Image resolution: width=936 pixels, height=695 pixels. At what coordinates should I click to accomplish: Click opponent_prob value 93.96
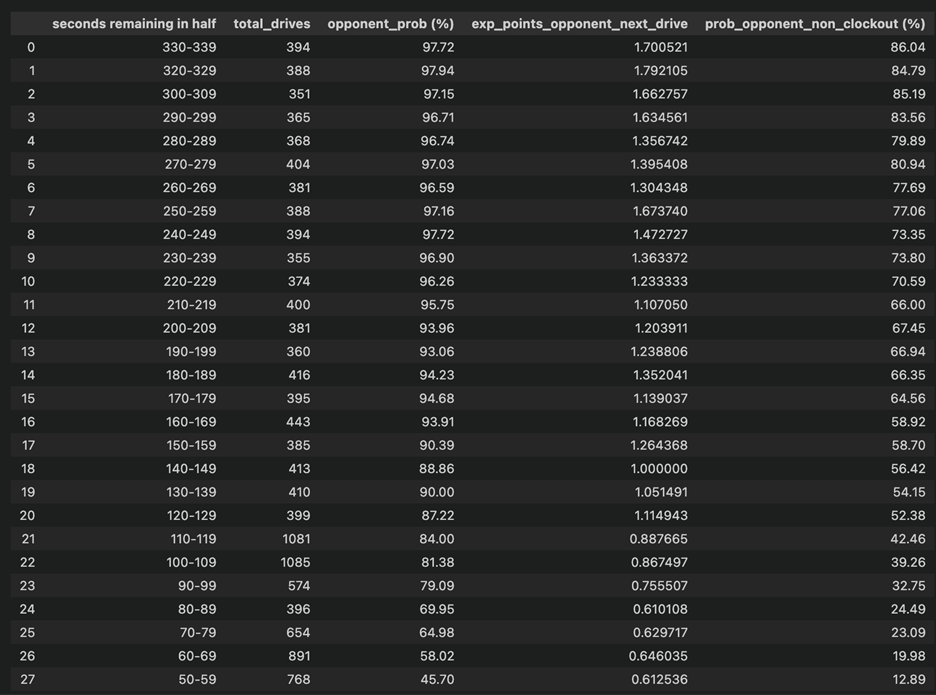(x=436, y=328)
